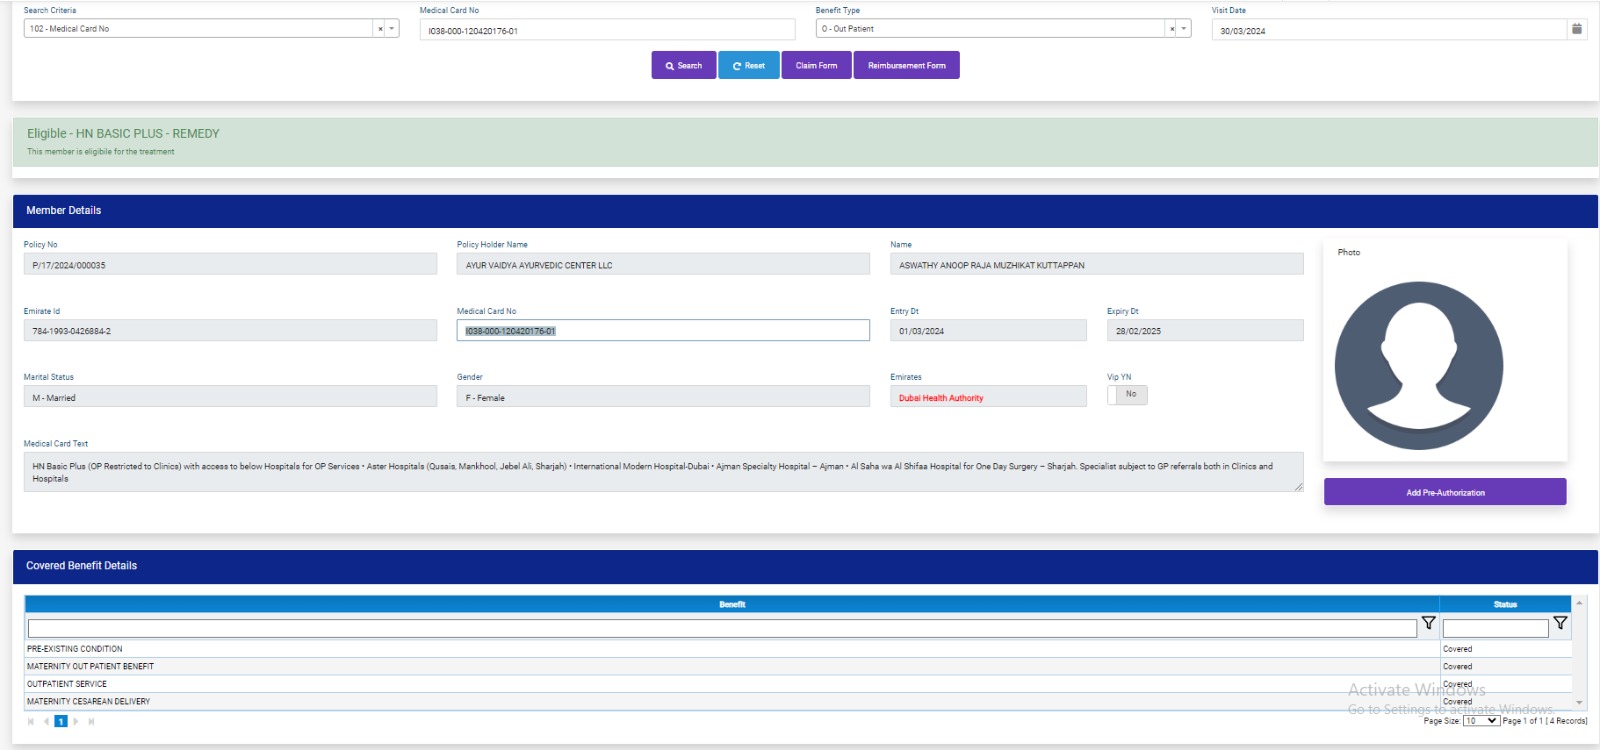Viewport: 1600px width, 750px height.
Task: Go to the next benefits page
Action: click(76, 721)
